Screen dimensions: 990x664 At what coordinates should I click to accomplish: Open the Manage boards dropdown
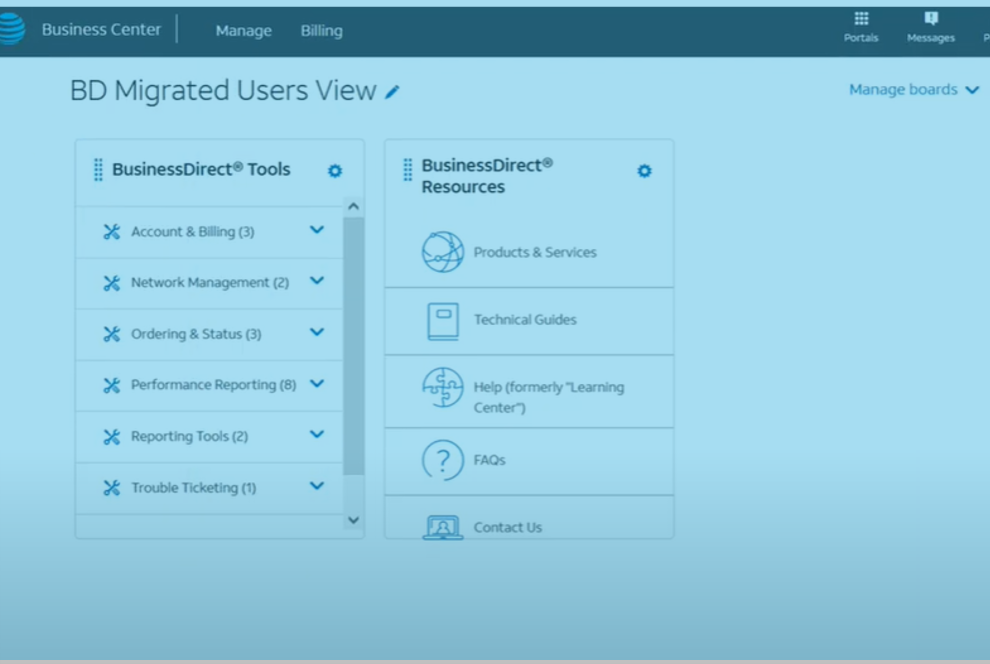(x=914, y=90)
